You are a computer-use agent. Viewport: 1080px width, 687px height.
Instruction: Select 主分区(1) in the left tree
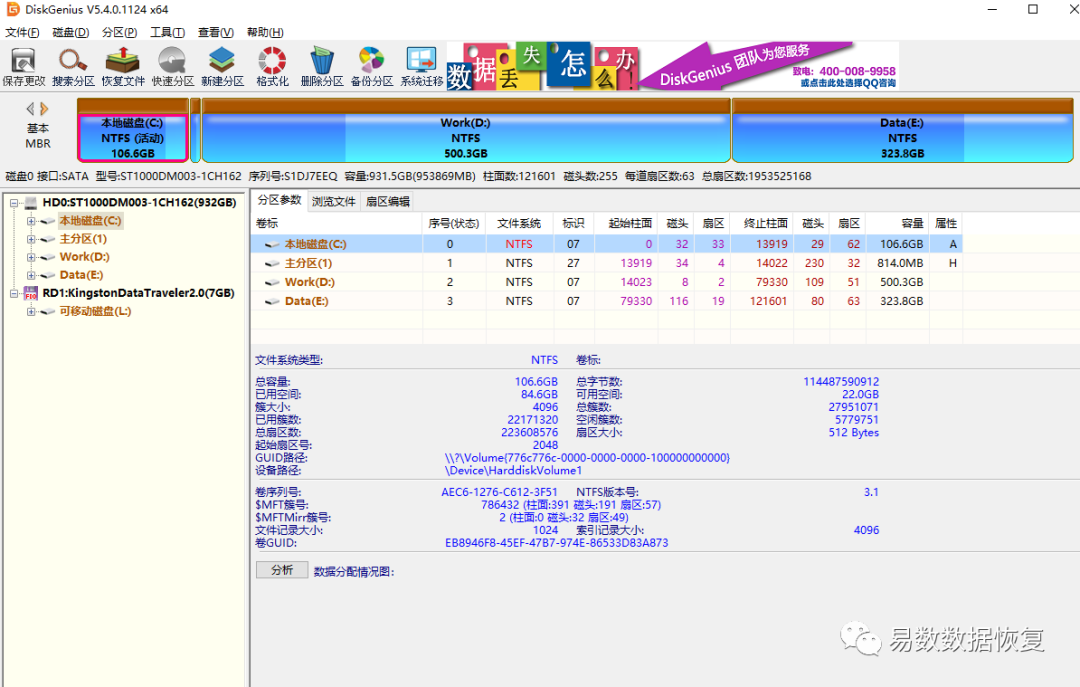83,239
